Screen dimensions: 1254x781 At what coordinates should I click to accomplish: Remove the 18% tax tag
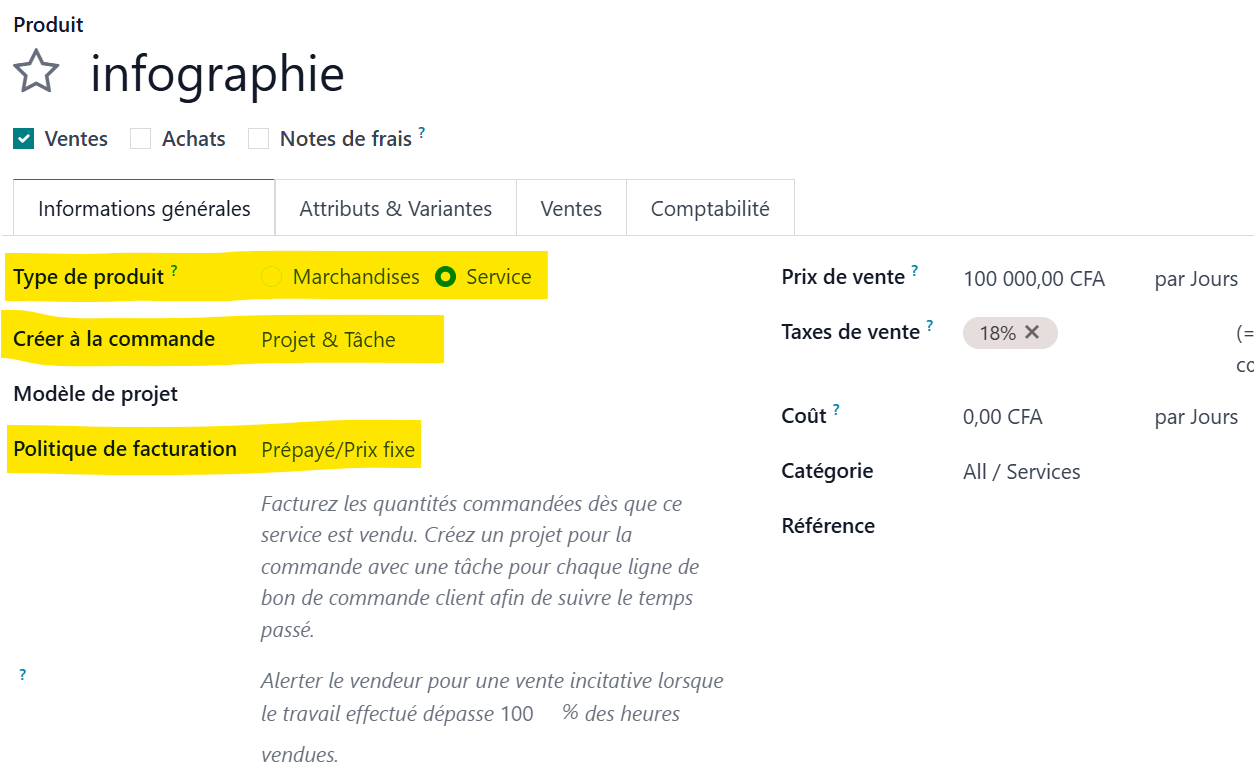[1032, 333]
